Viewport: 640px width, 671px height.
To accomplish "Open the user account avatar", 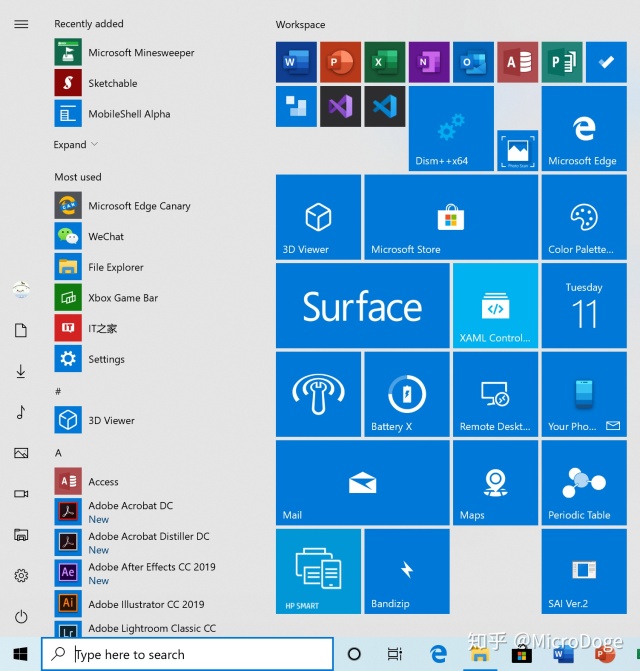I will [x=21, y=290].
